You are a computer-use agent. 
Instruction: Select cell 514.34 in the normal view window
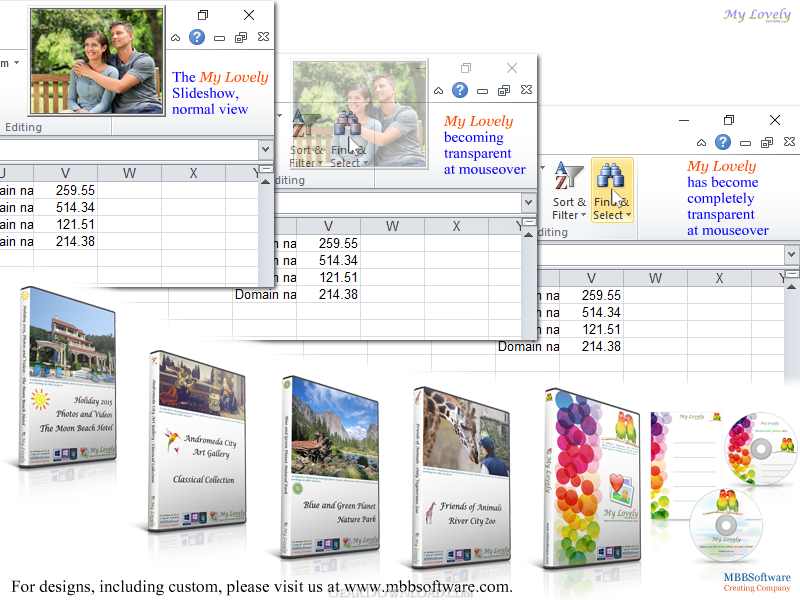pyautogui.click(x=65, y=208)
